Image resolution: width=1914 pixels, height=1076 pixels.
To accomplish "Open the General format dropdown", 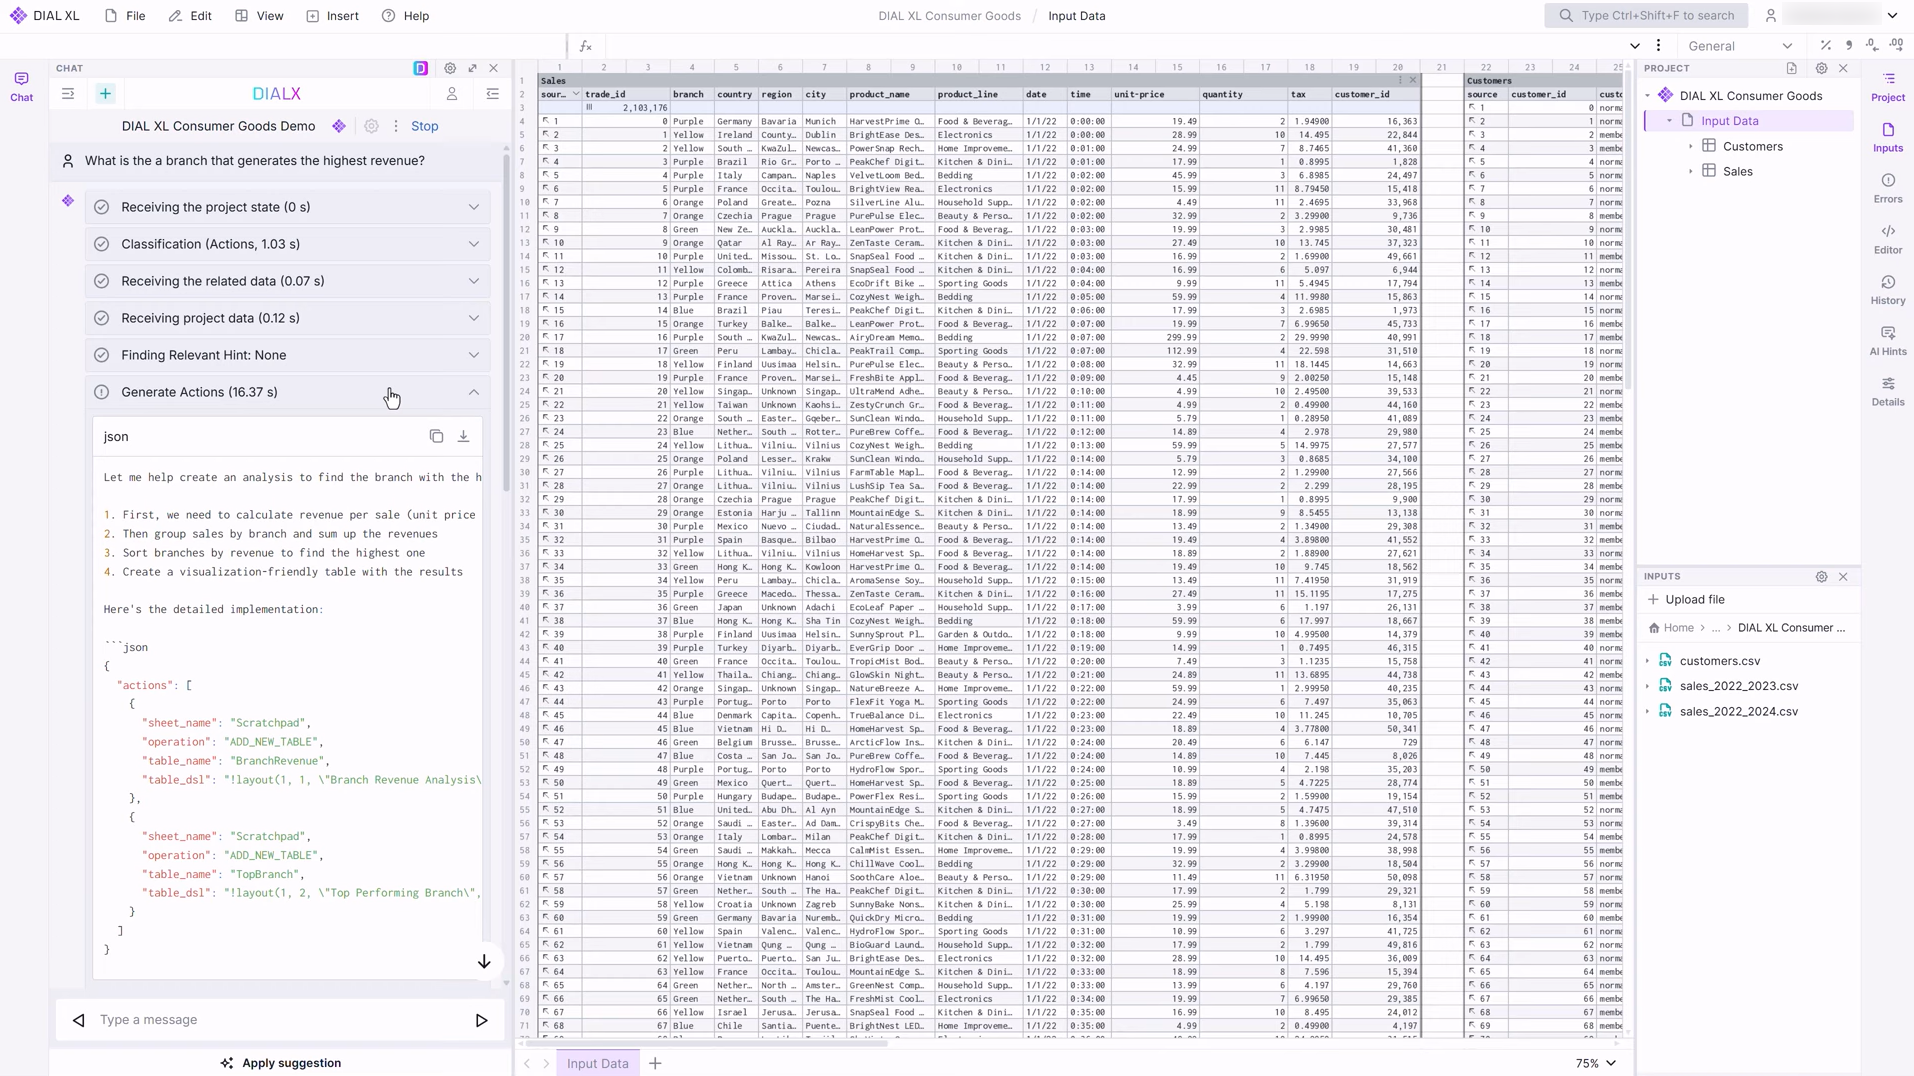I will point(1739,46).
